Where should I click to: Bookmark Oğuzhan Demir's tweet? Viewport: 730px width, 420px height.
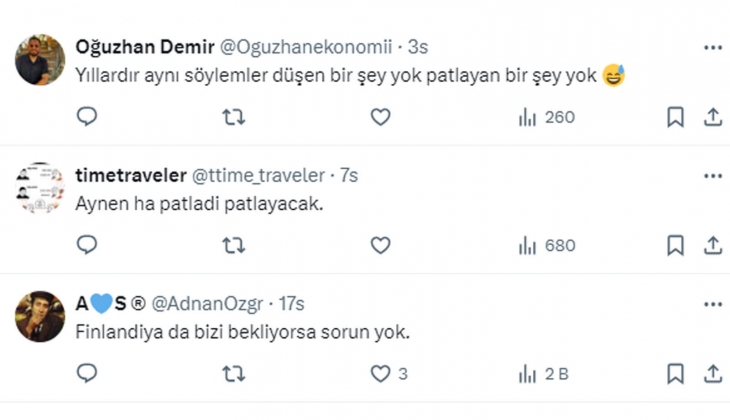[675, 117]
